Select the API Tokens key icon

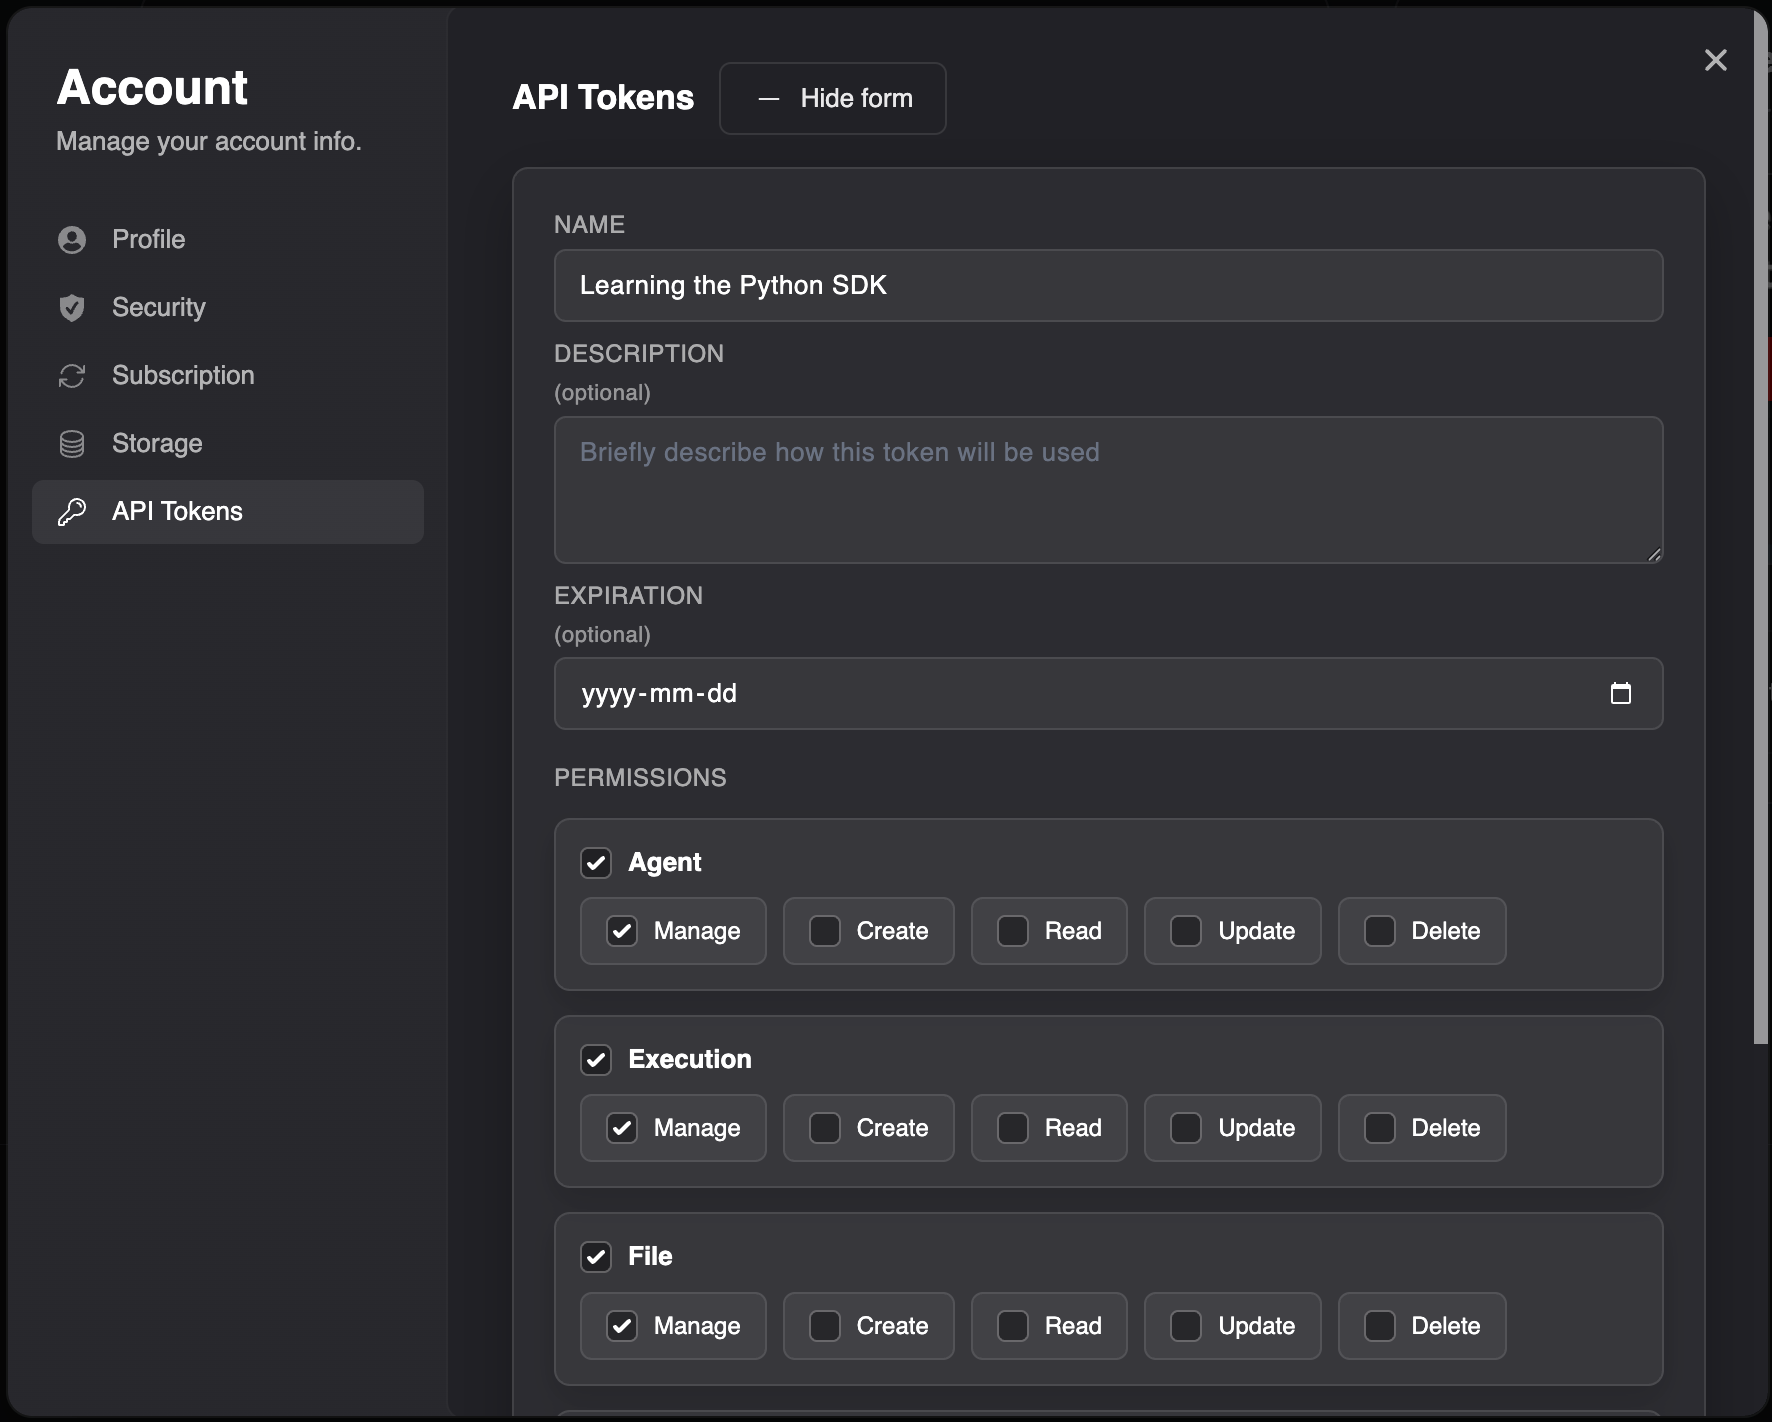tap(71, 511)
